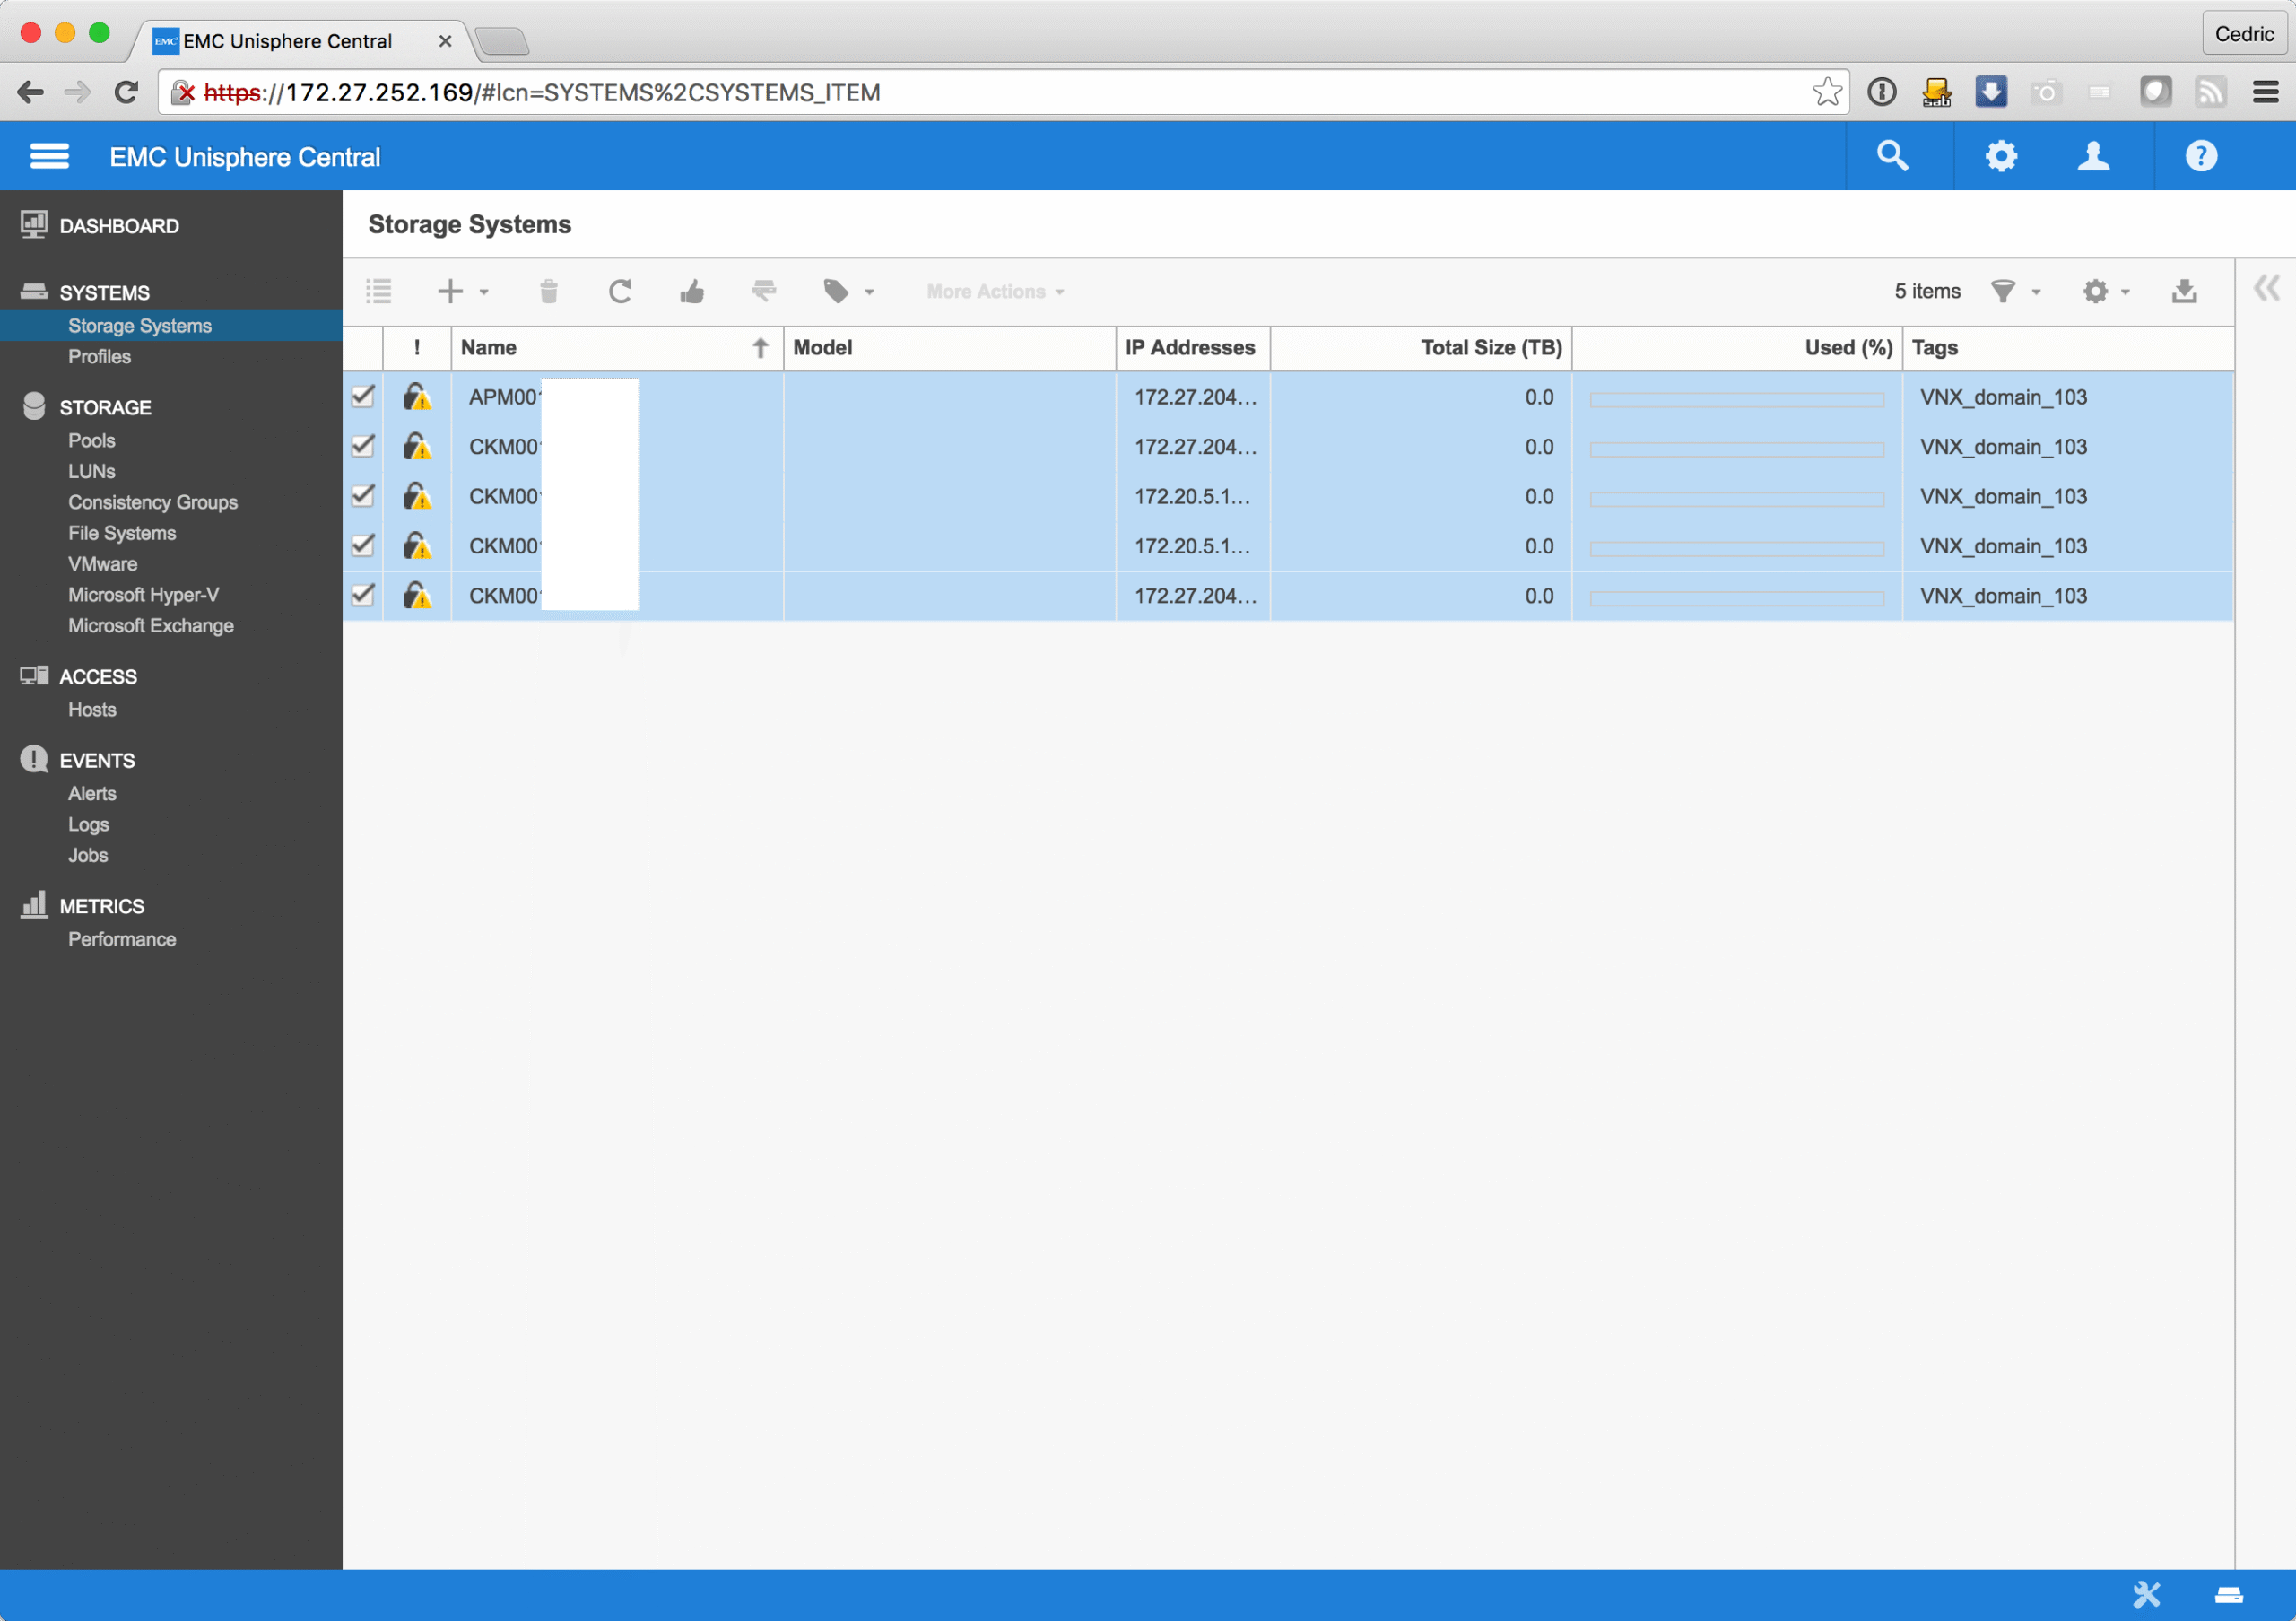Uncheck the last CKM00 row checkbox

(x=363, y=595)
